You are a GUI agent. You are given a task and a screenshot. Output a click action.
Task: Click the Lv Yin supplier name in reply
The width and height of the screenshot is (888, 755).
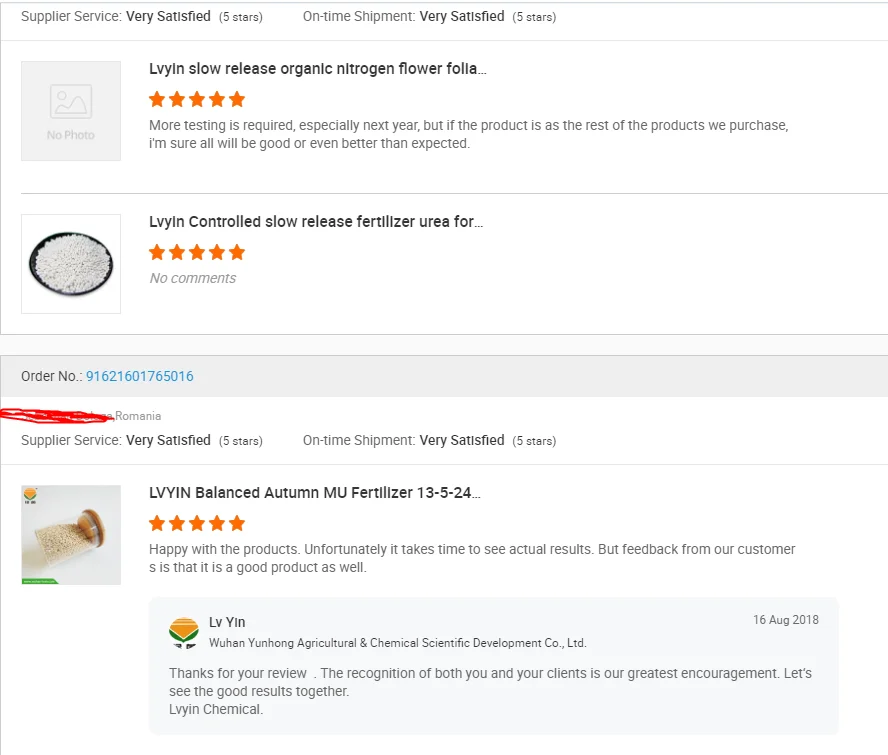point(227,622)
